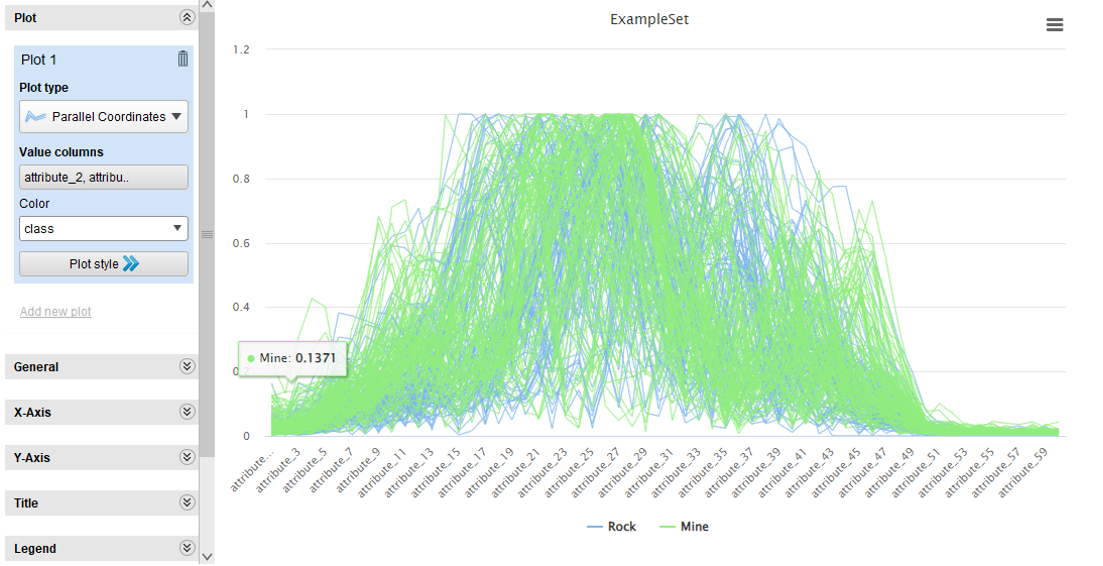Click the ExampleSet chart title

click(649, 19)
